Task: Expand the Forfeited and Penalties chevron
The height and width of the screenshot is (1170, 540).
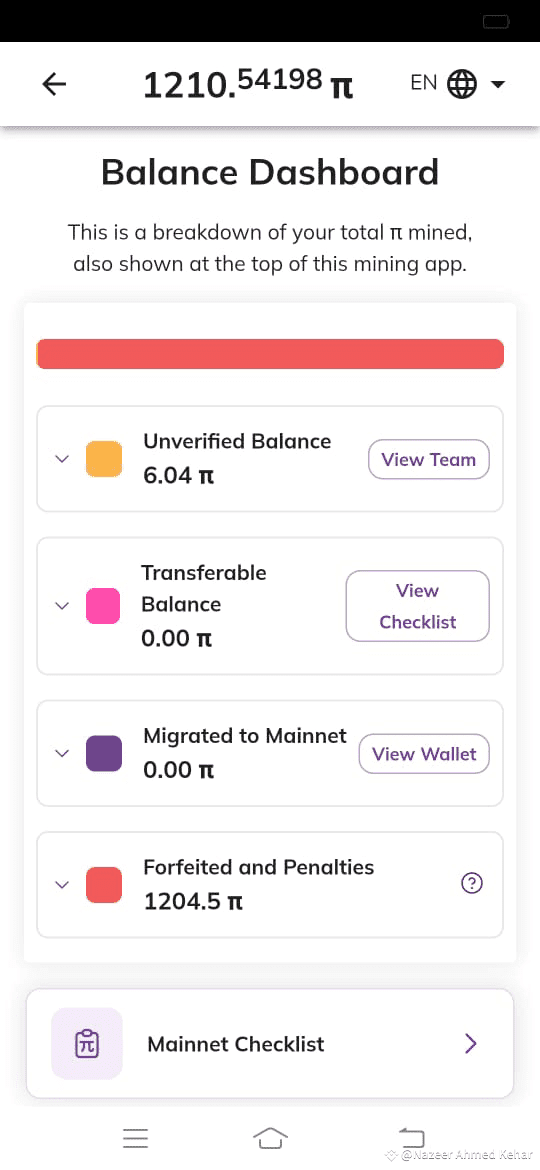Action: click(x=63, y=884)
